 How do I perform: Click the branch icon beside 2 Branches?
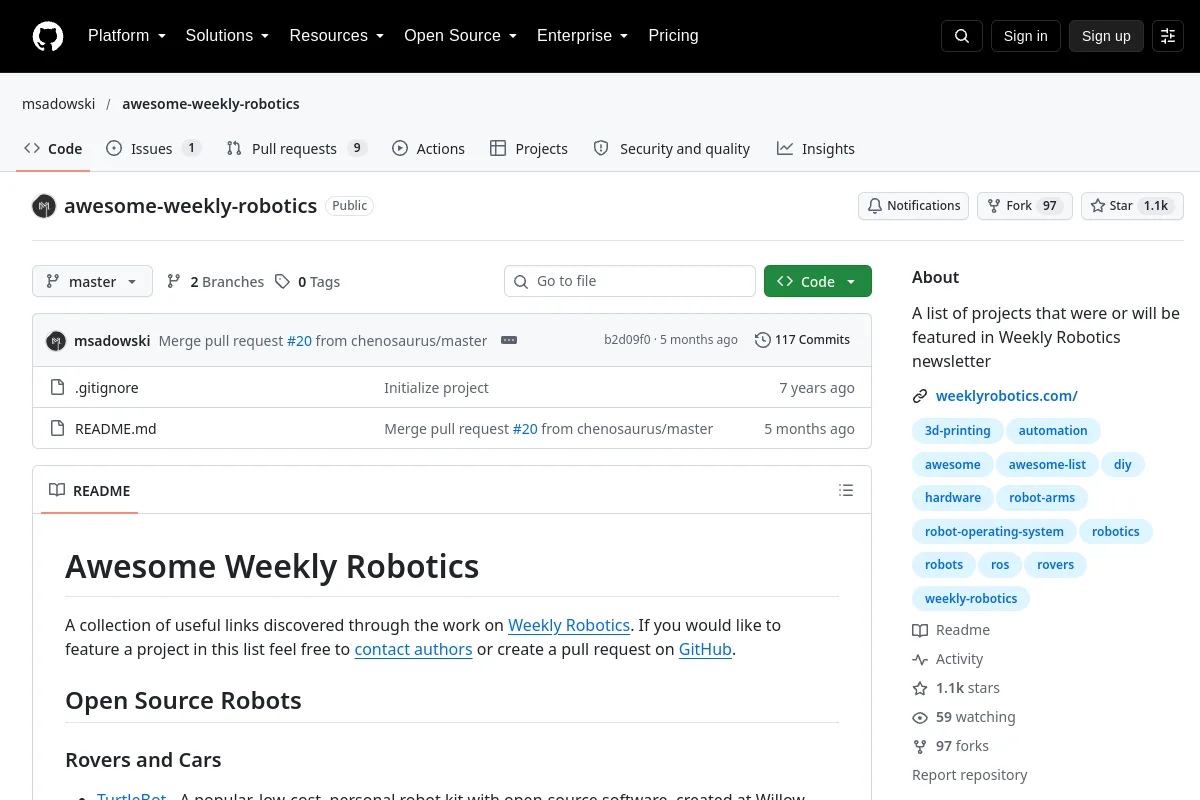click(x=174, y=282)
